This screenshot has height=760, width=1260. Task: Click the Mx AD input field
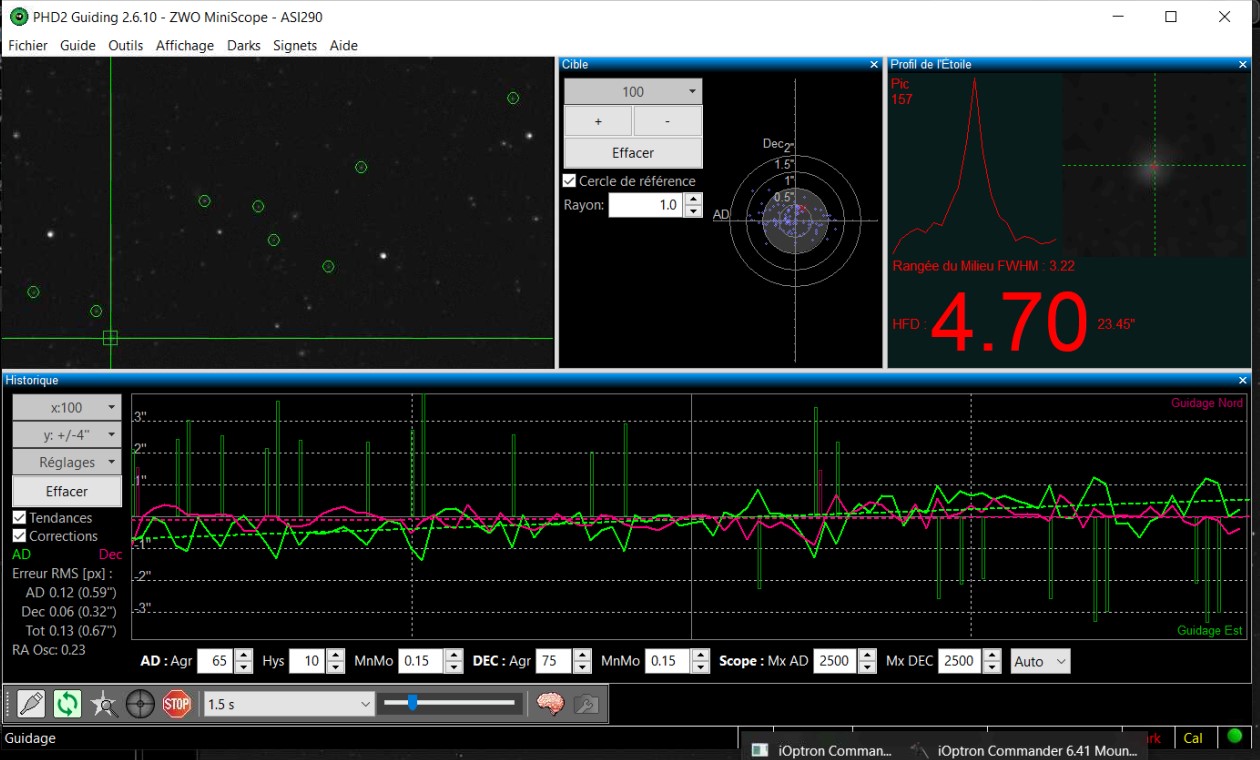832,661
